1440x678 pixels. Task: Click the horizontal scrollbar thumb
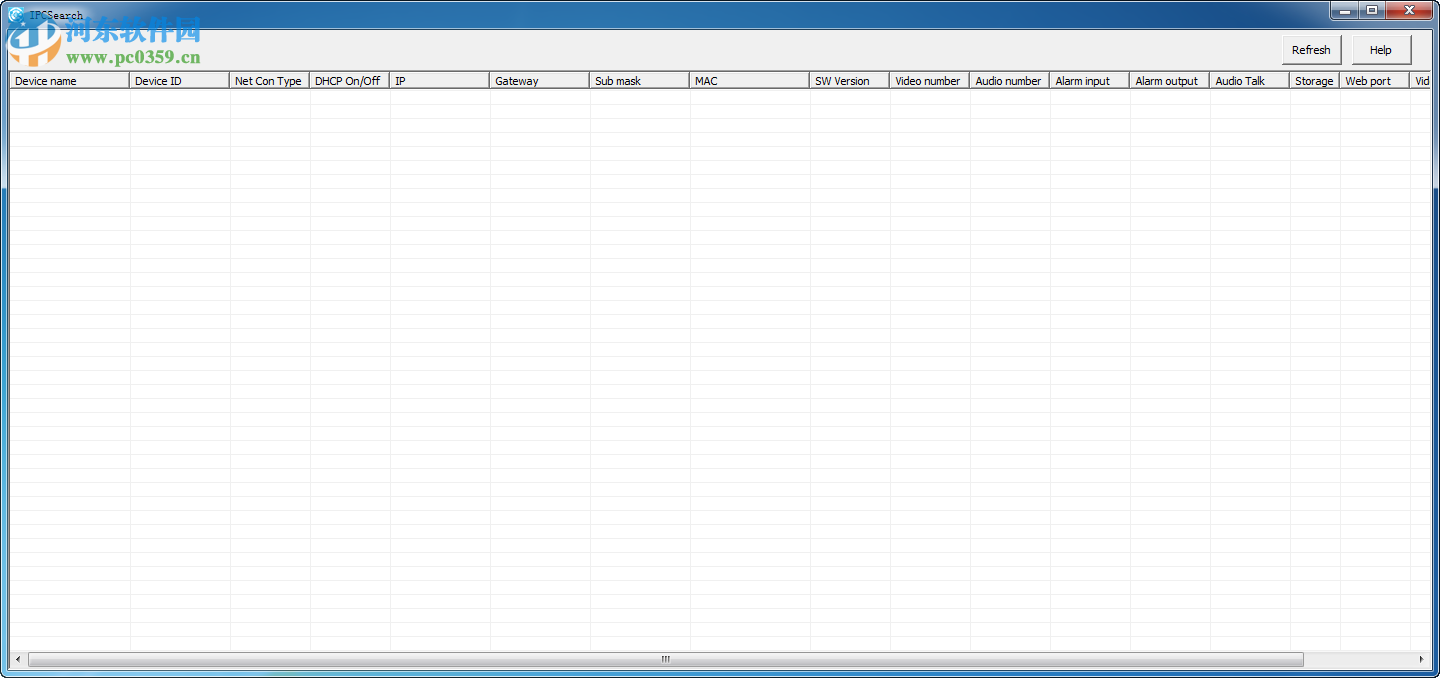coord(666,660)
